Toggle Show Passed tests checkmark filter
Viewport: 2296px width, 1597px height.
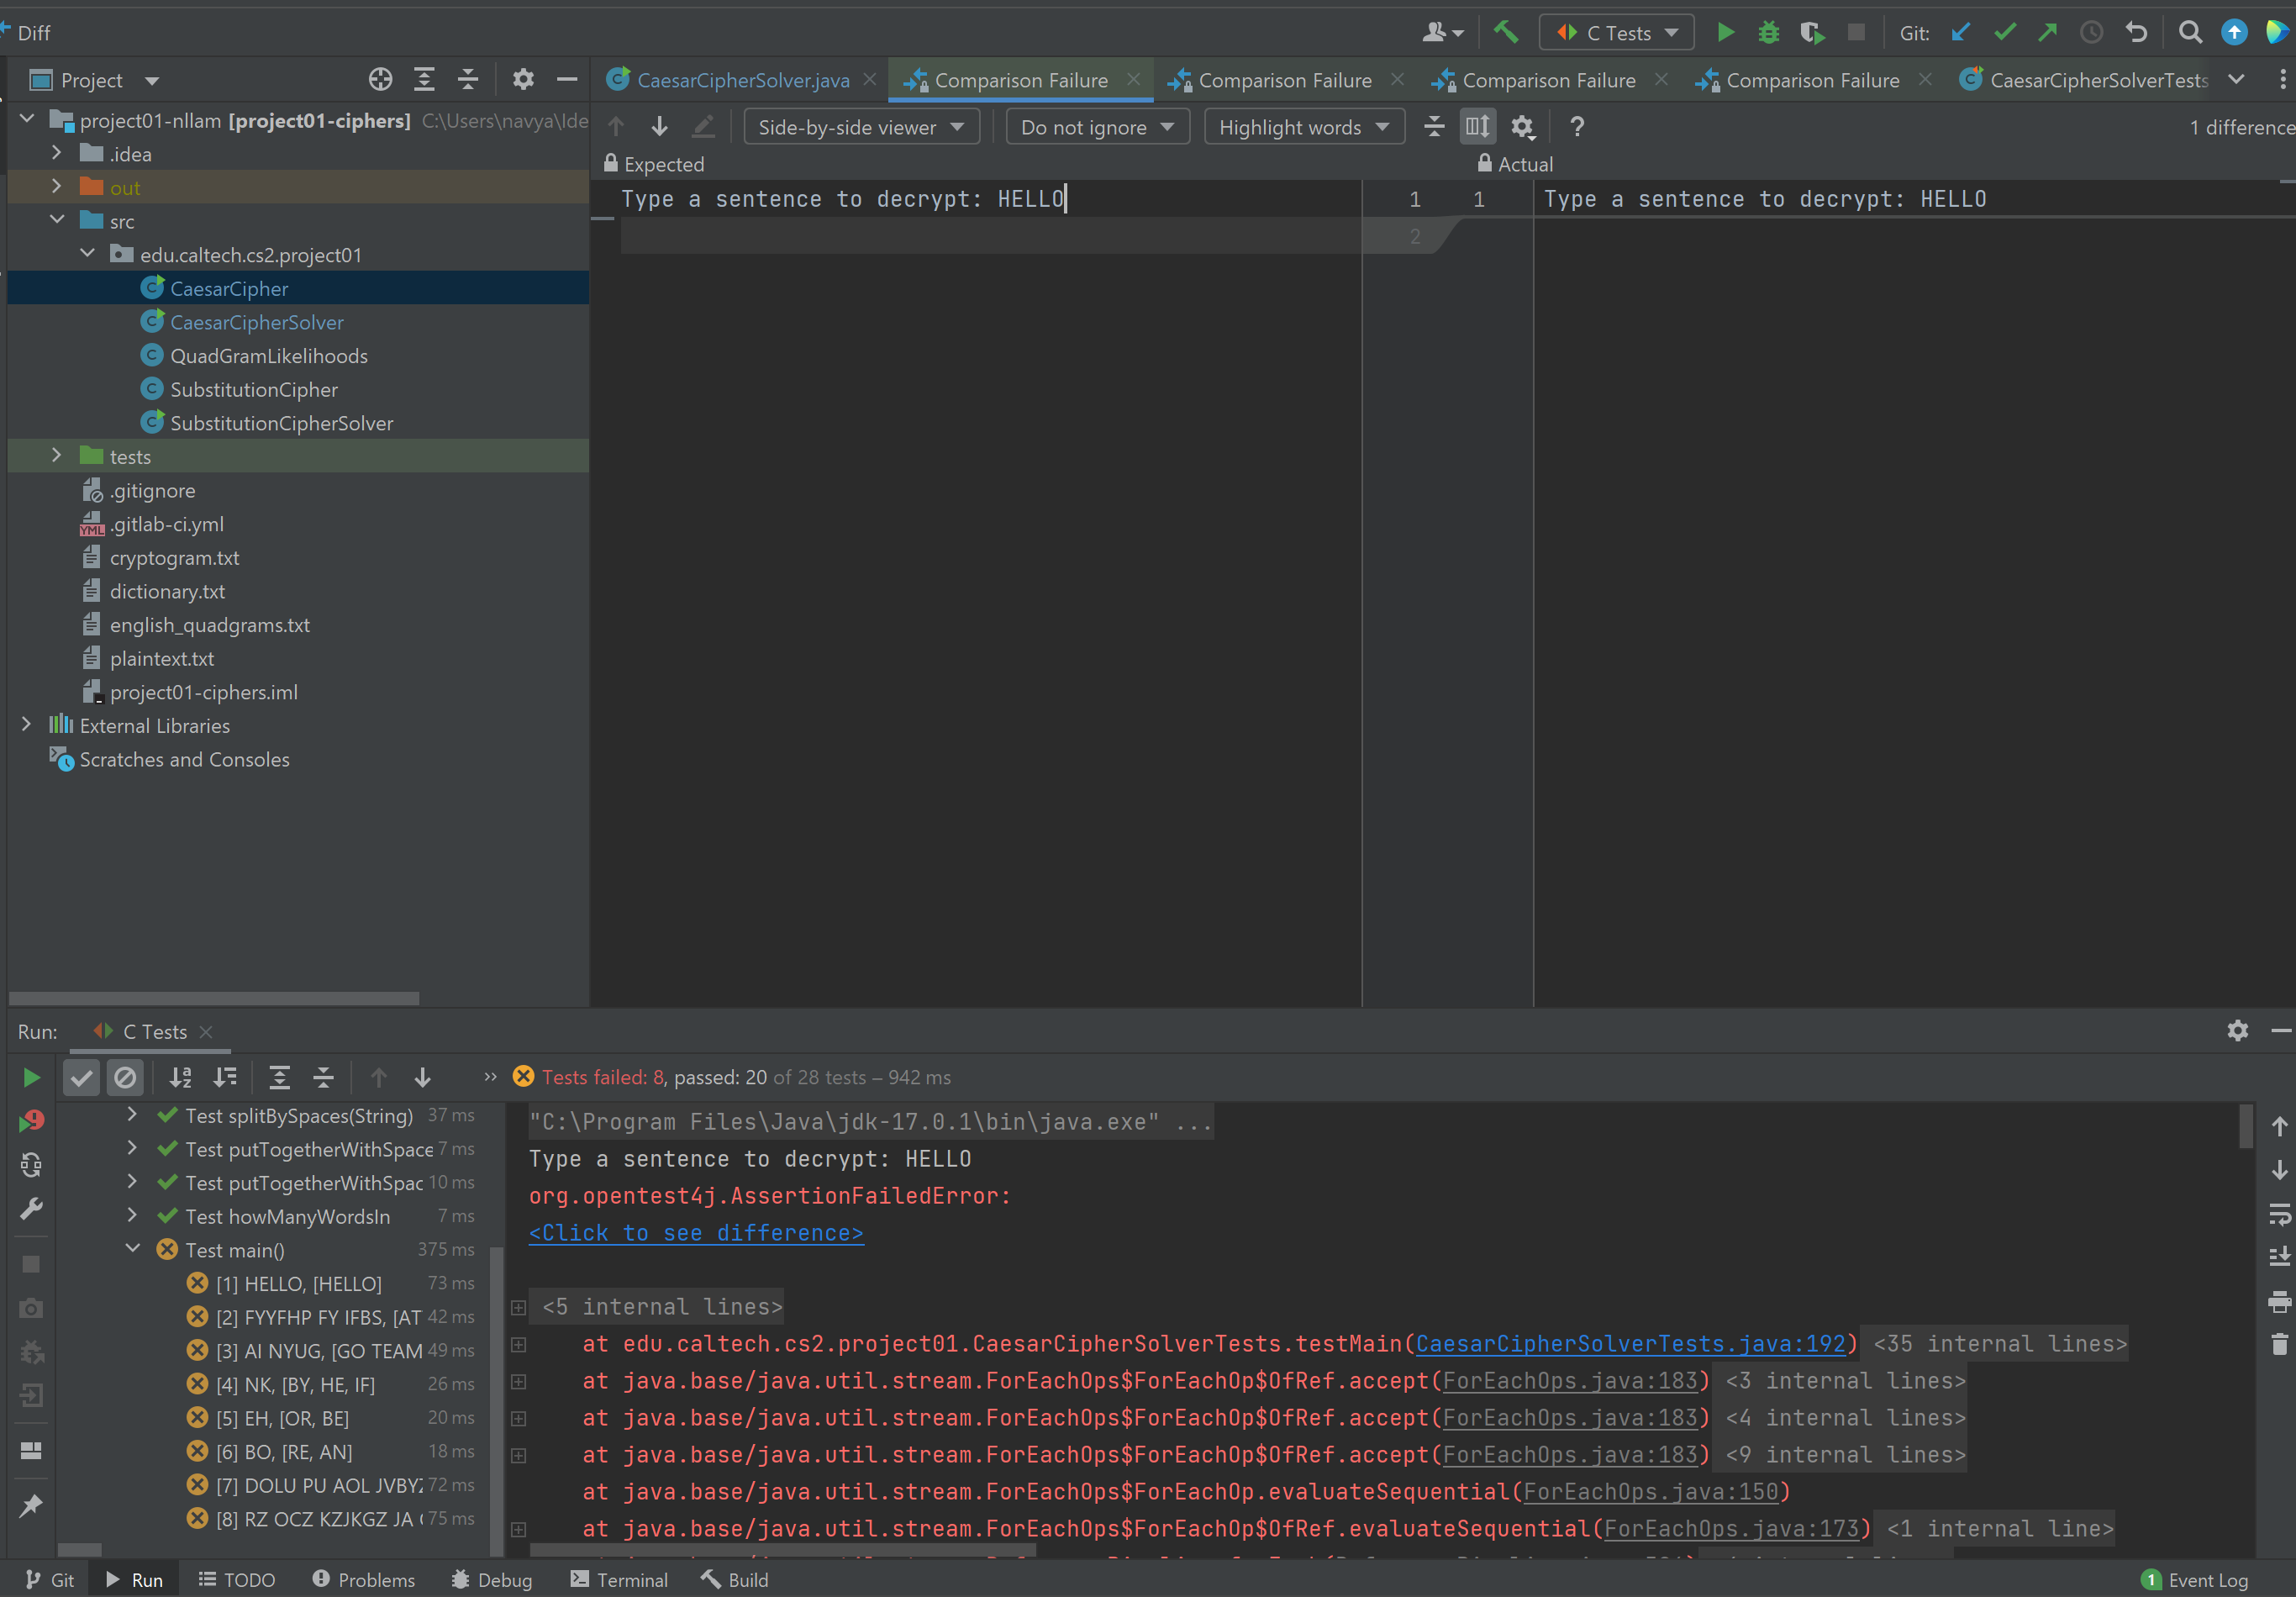coord(82,1077)
